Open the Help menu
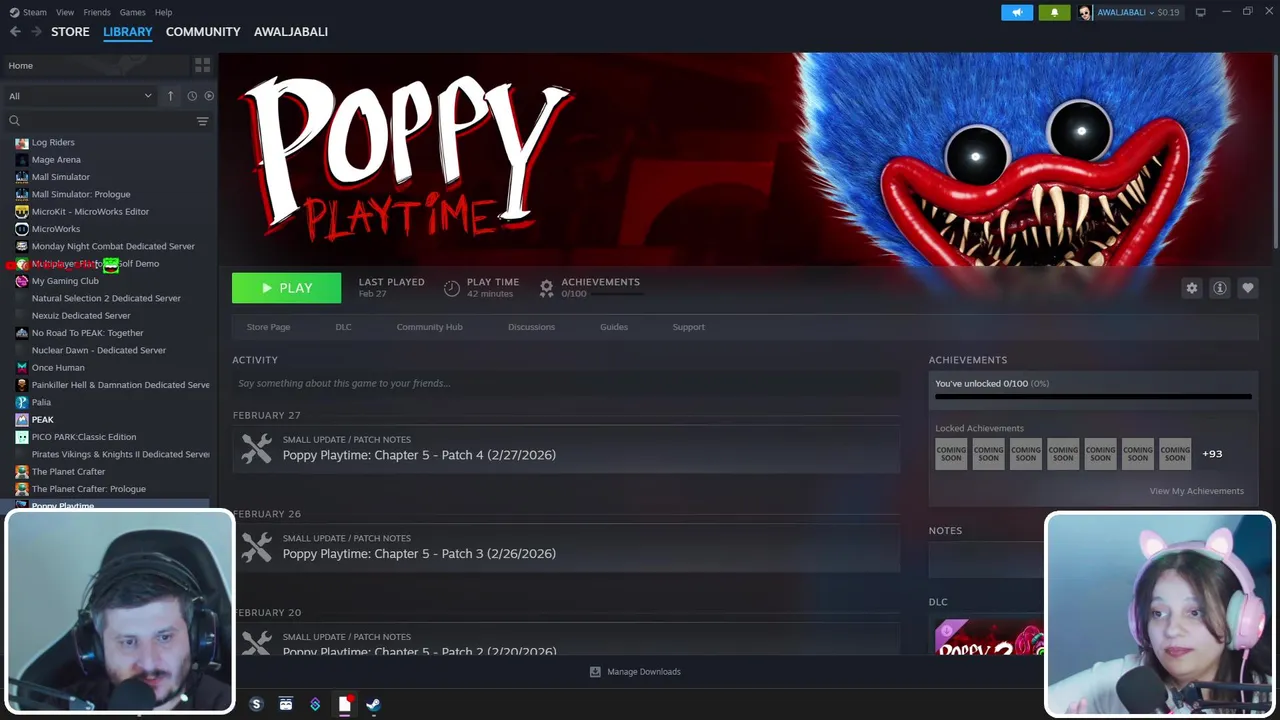Screen dimensions: 1280x720 click(x=163, y=12)
